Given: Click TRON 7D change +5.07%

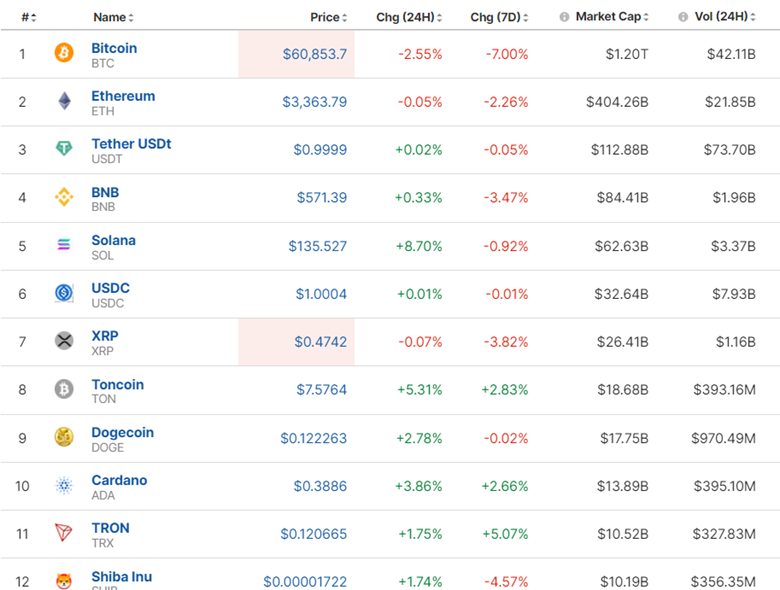Looking at the screenshot, I should [x=505, y=534].
